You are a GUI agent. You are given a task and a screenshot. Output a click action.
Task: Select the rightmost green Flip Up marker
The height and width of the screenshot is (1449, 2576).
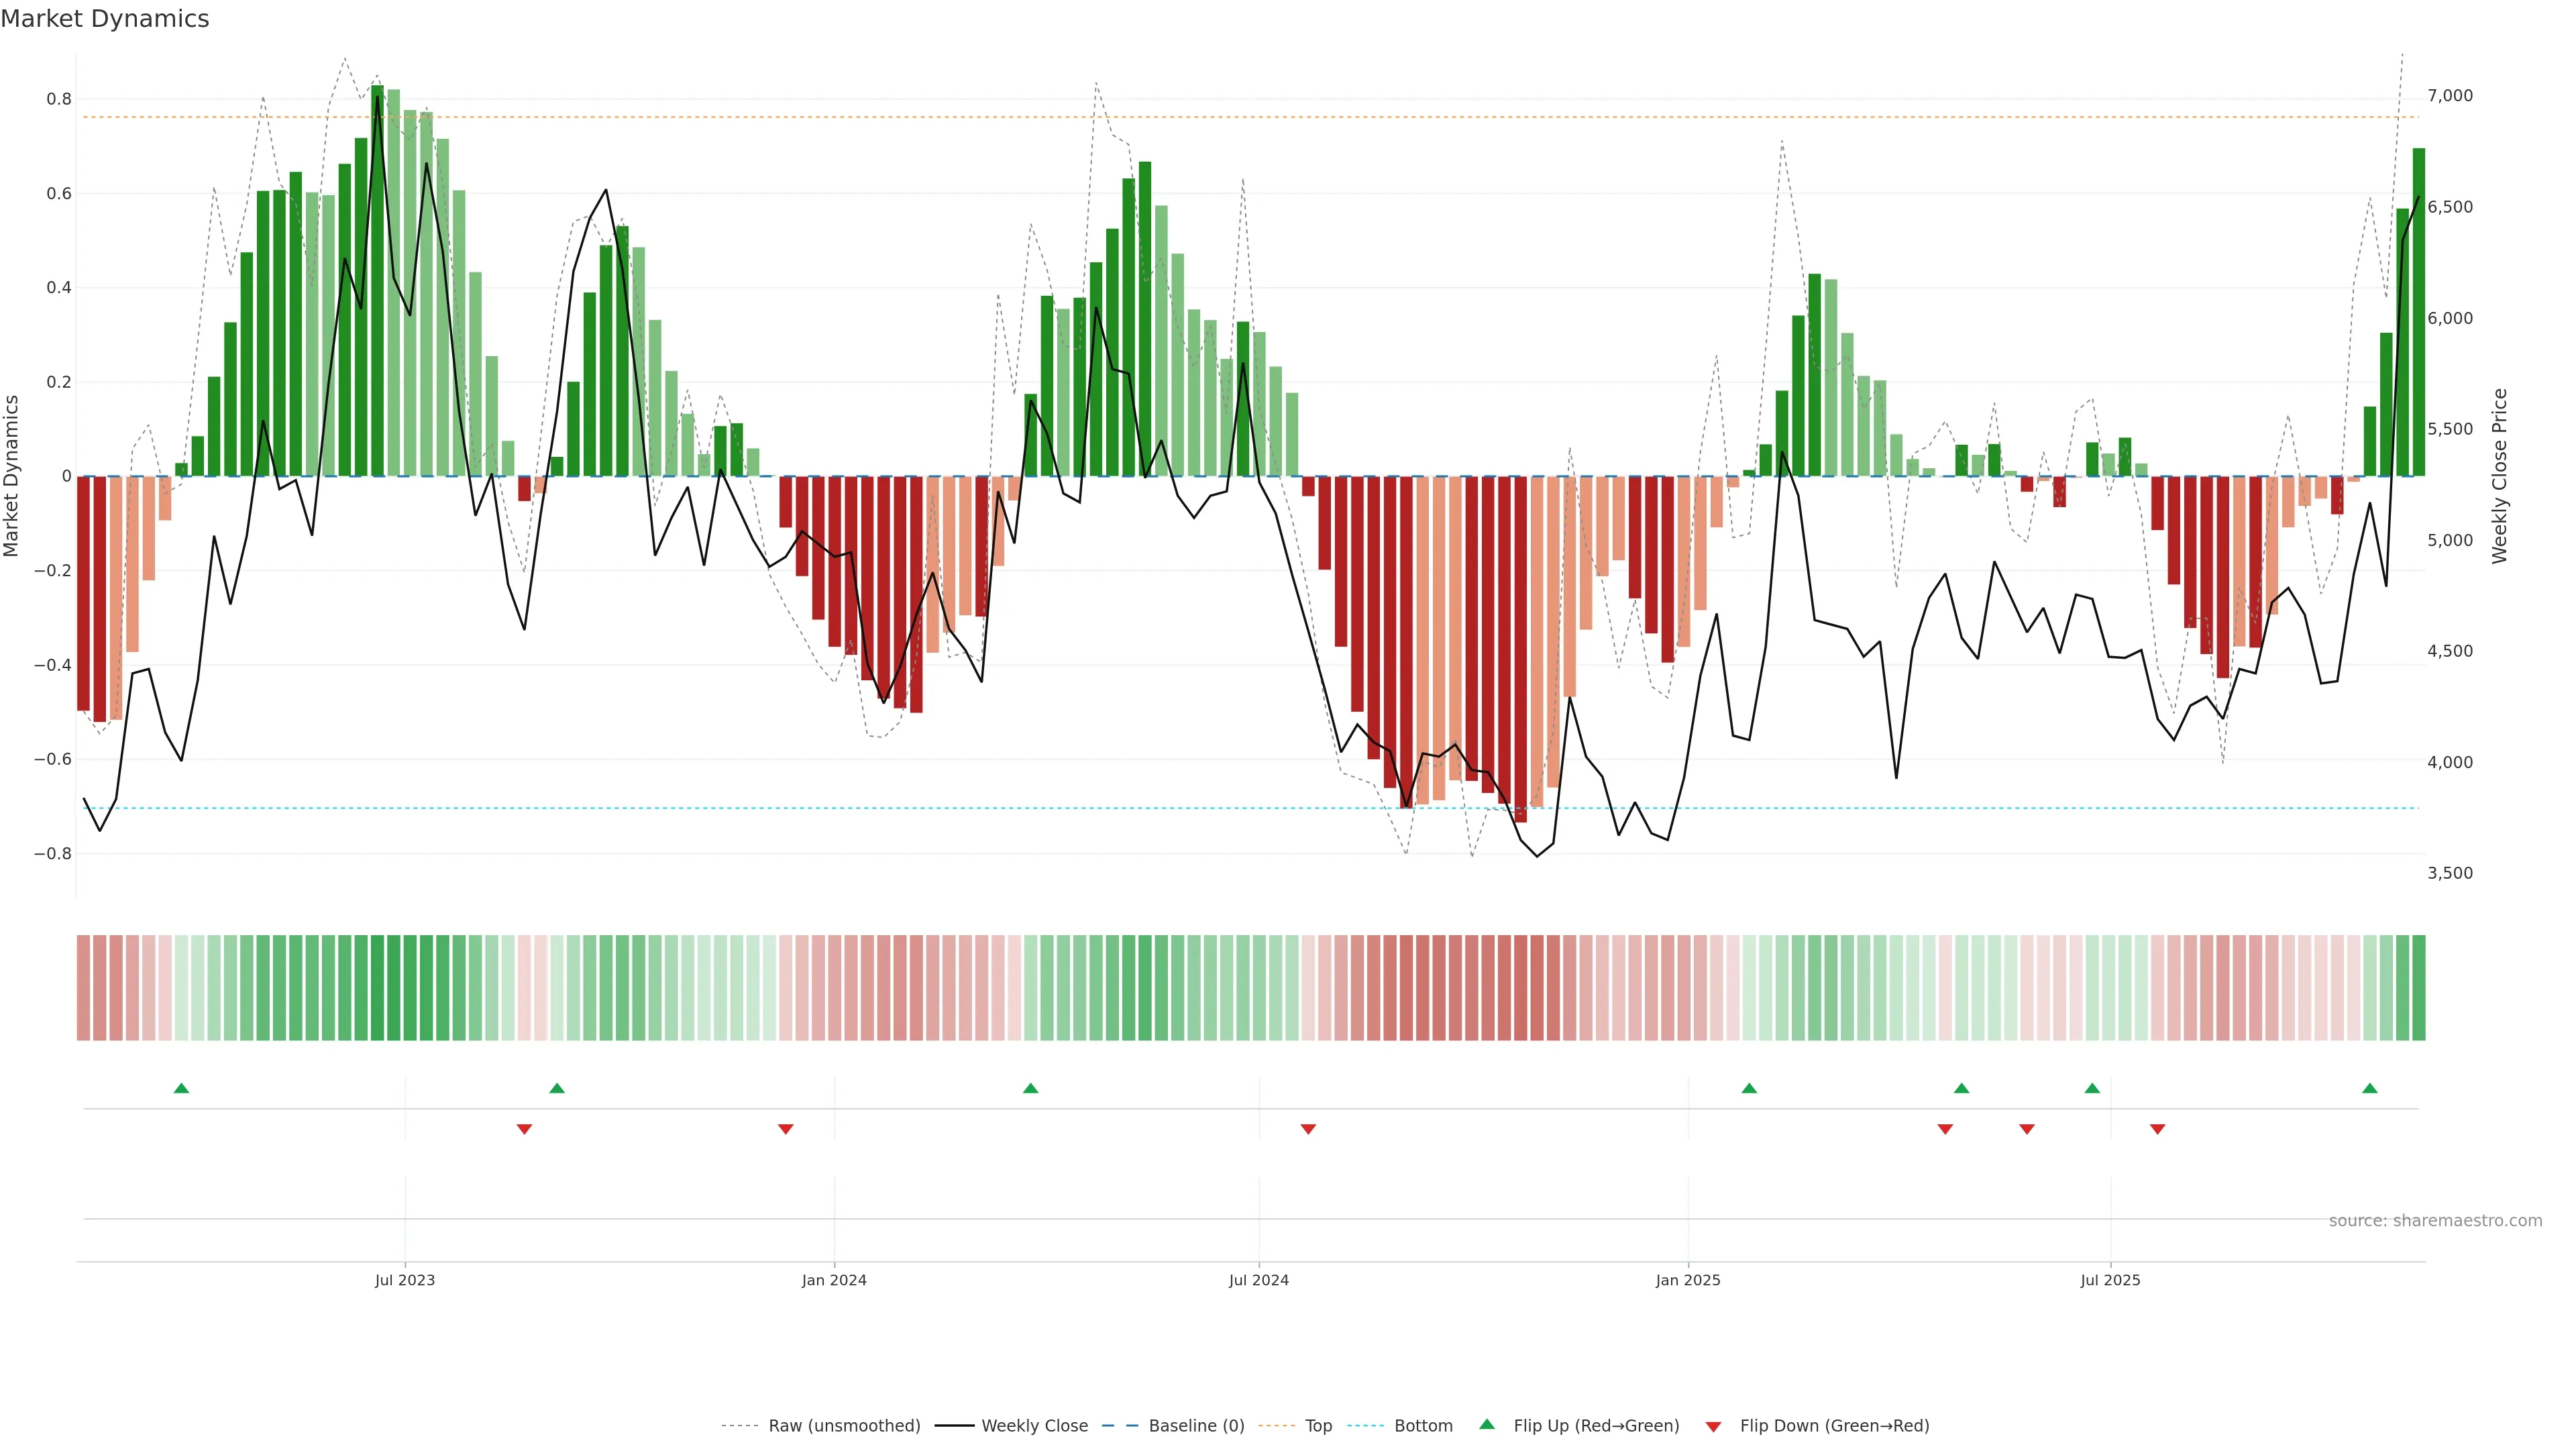coord(2369,1088)
